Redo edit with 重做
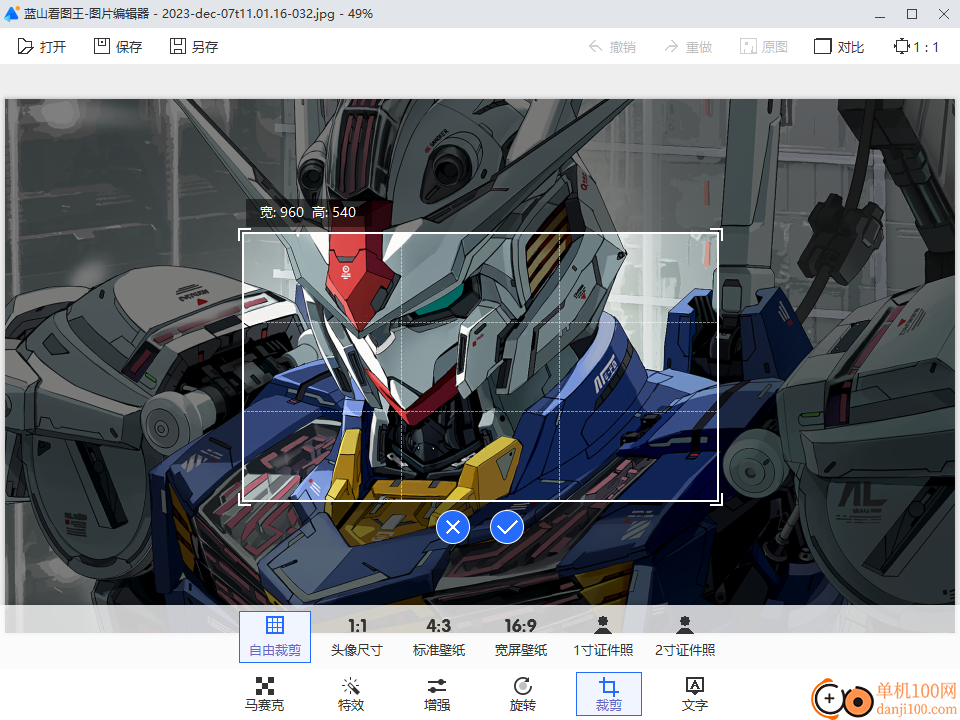This screenshot has height=720, width=960. [688, 47]
